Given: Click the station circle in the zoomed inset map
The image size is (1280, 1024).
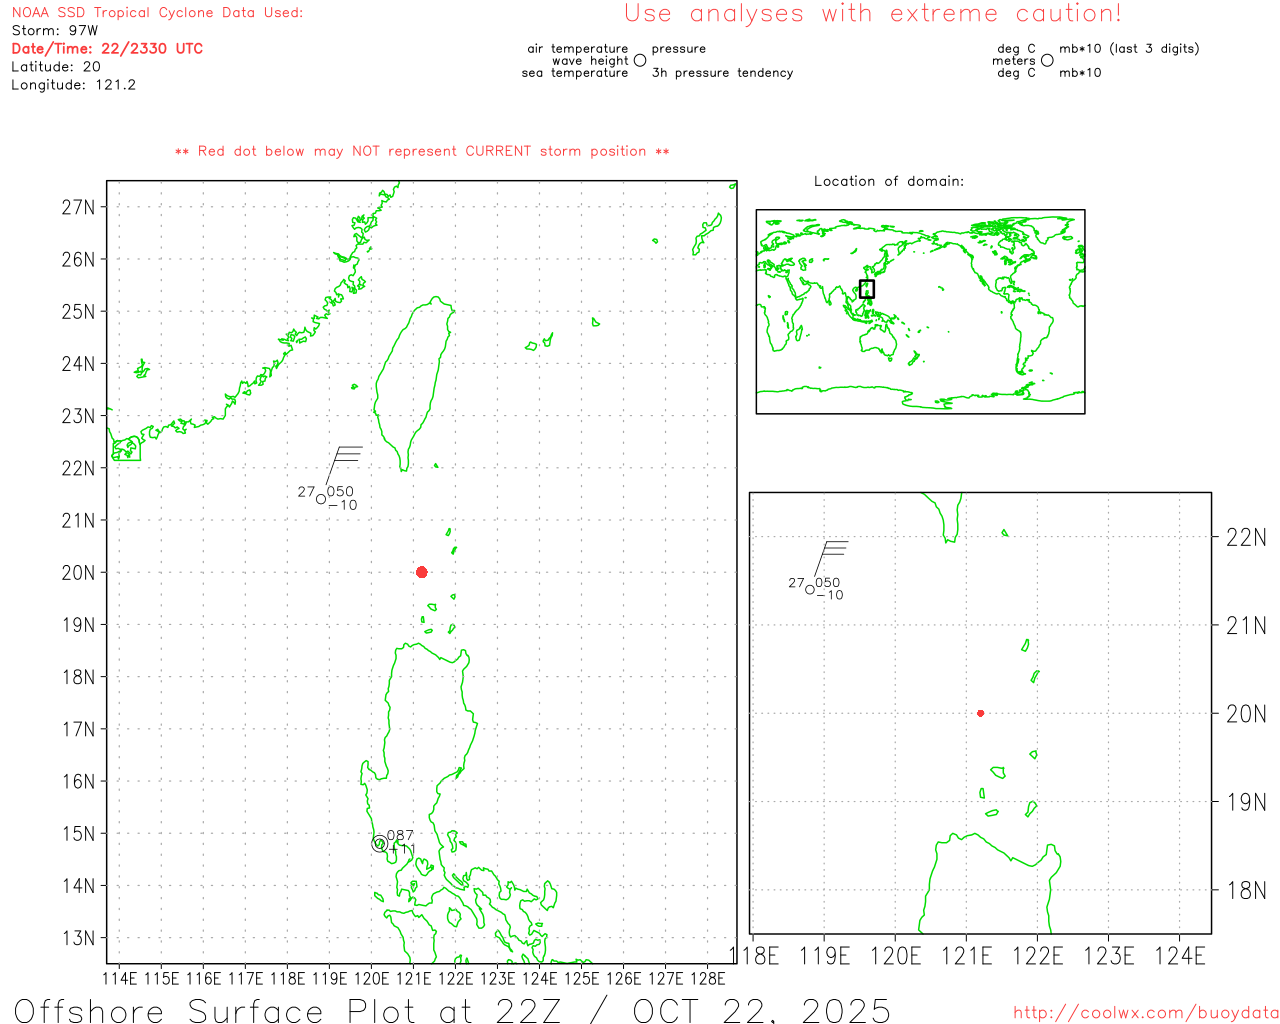Looking at the screenshot, I should click(x=810, y=590).
